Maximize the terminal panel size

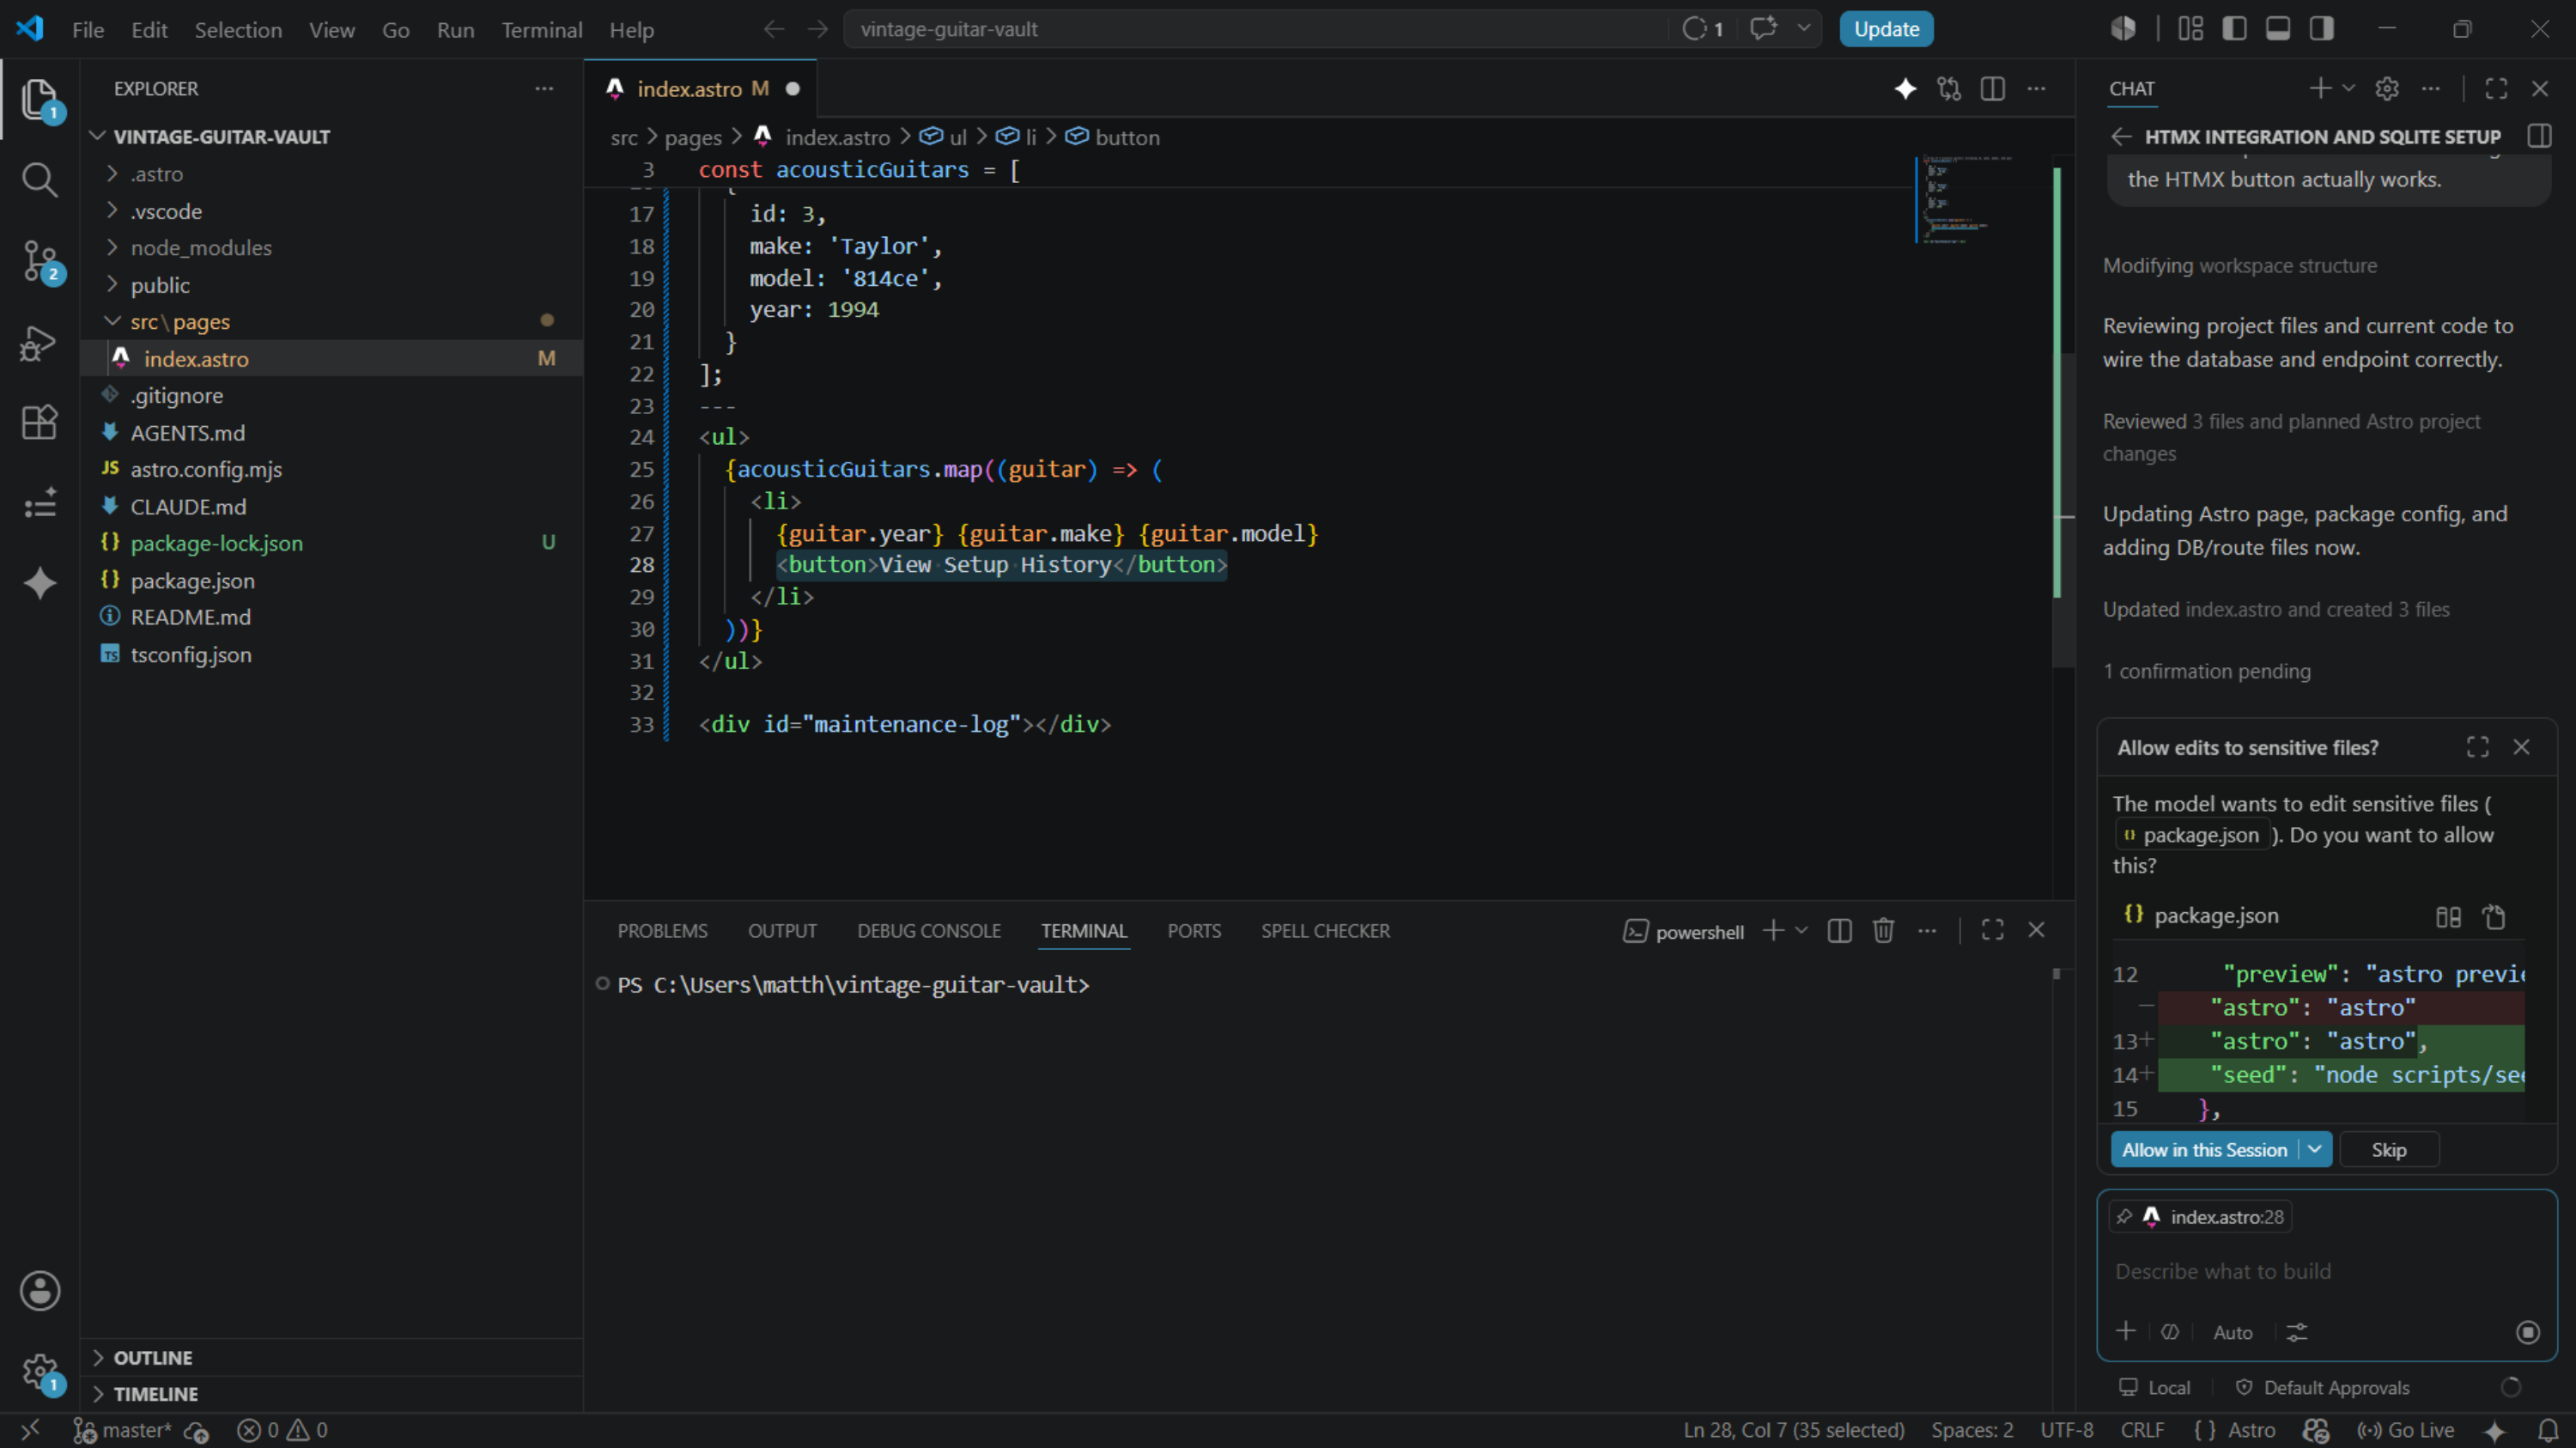1992,931
